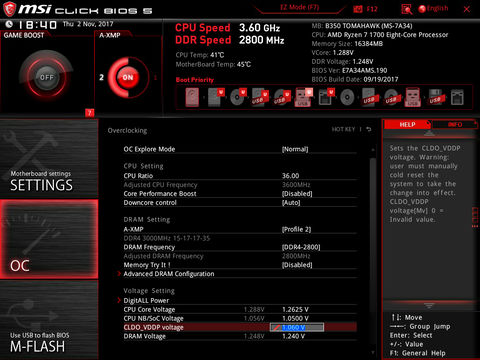Select A-XMP profile number 1
Screen dimensions: 480x360
155,77
